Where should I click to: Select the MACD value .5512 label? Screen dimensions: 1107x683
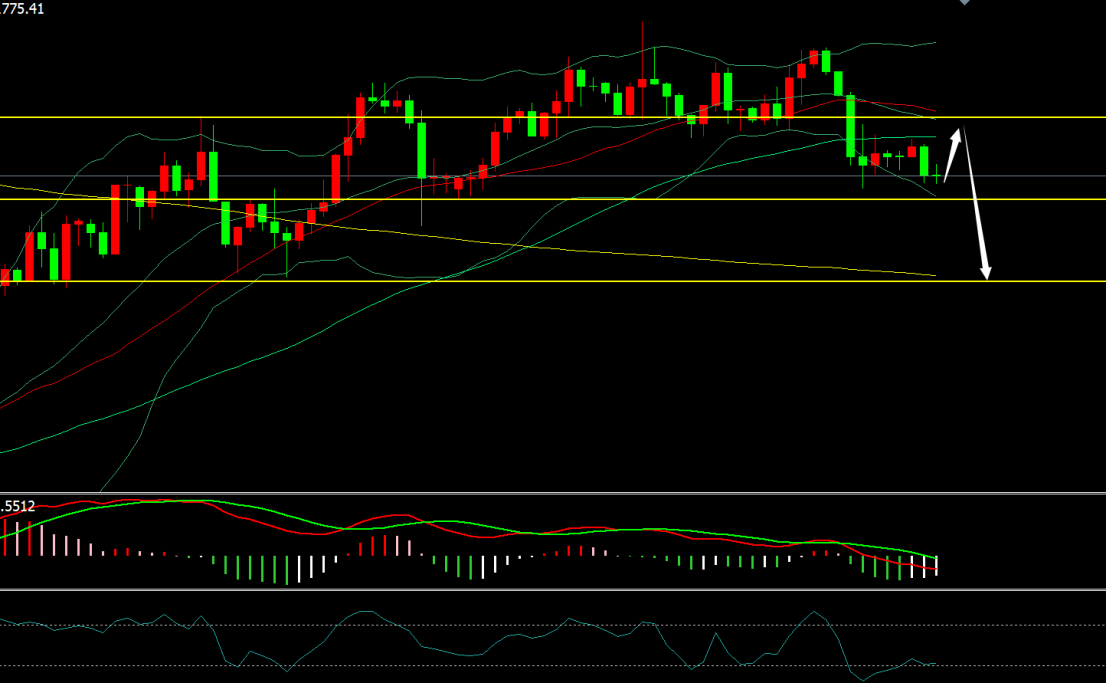pos(18,506)
